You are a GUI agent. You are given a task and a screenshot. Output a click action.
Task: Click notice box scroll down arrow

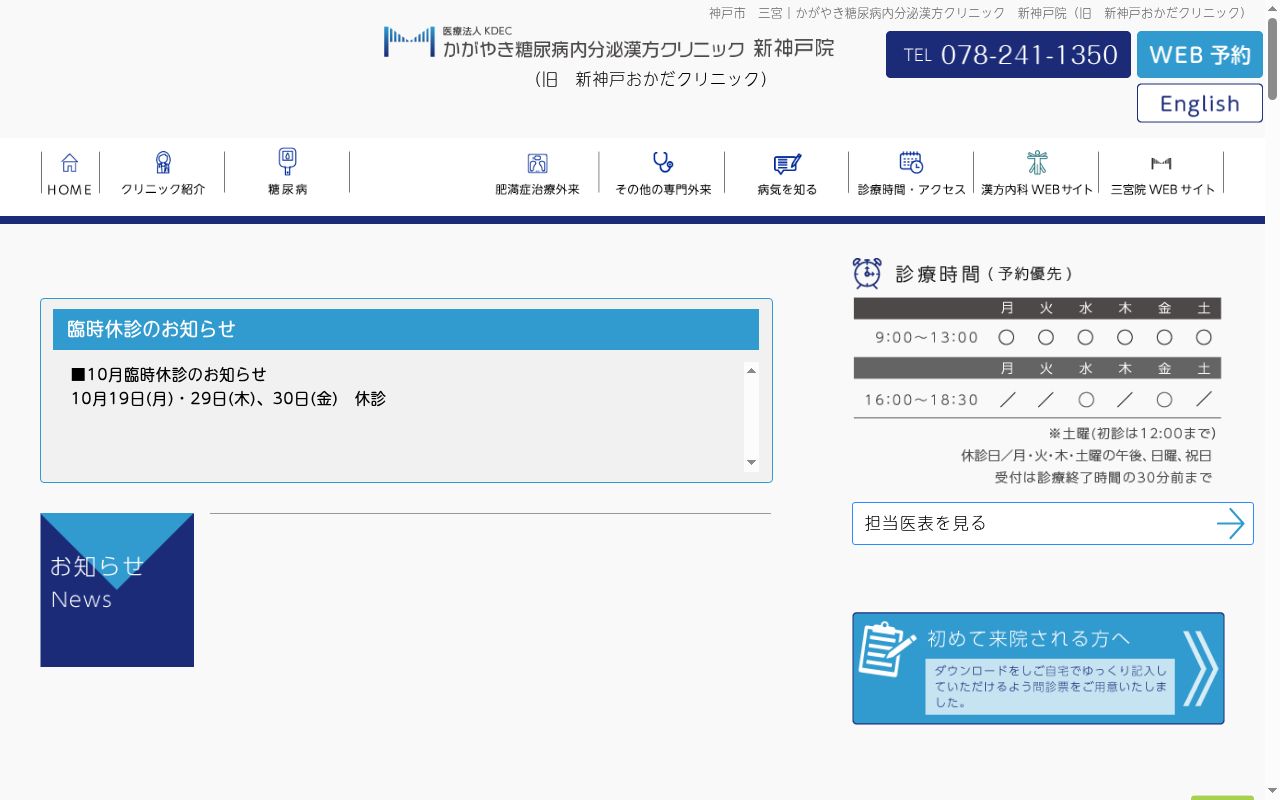point(752,462)
